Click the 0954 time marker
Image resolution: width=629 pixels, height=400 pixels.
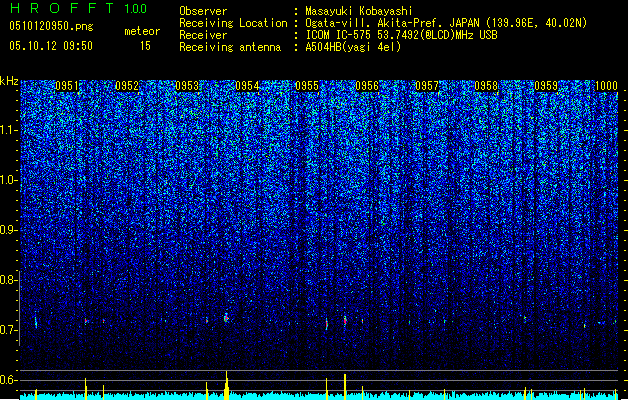[247, 85]
